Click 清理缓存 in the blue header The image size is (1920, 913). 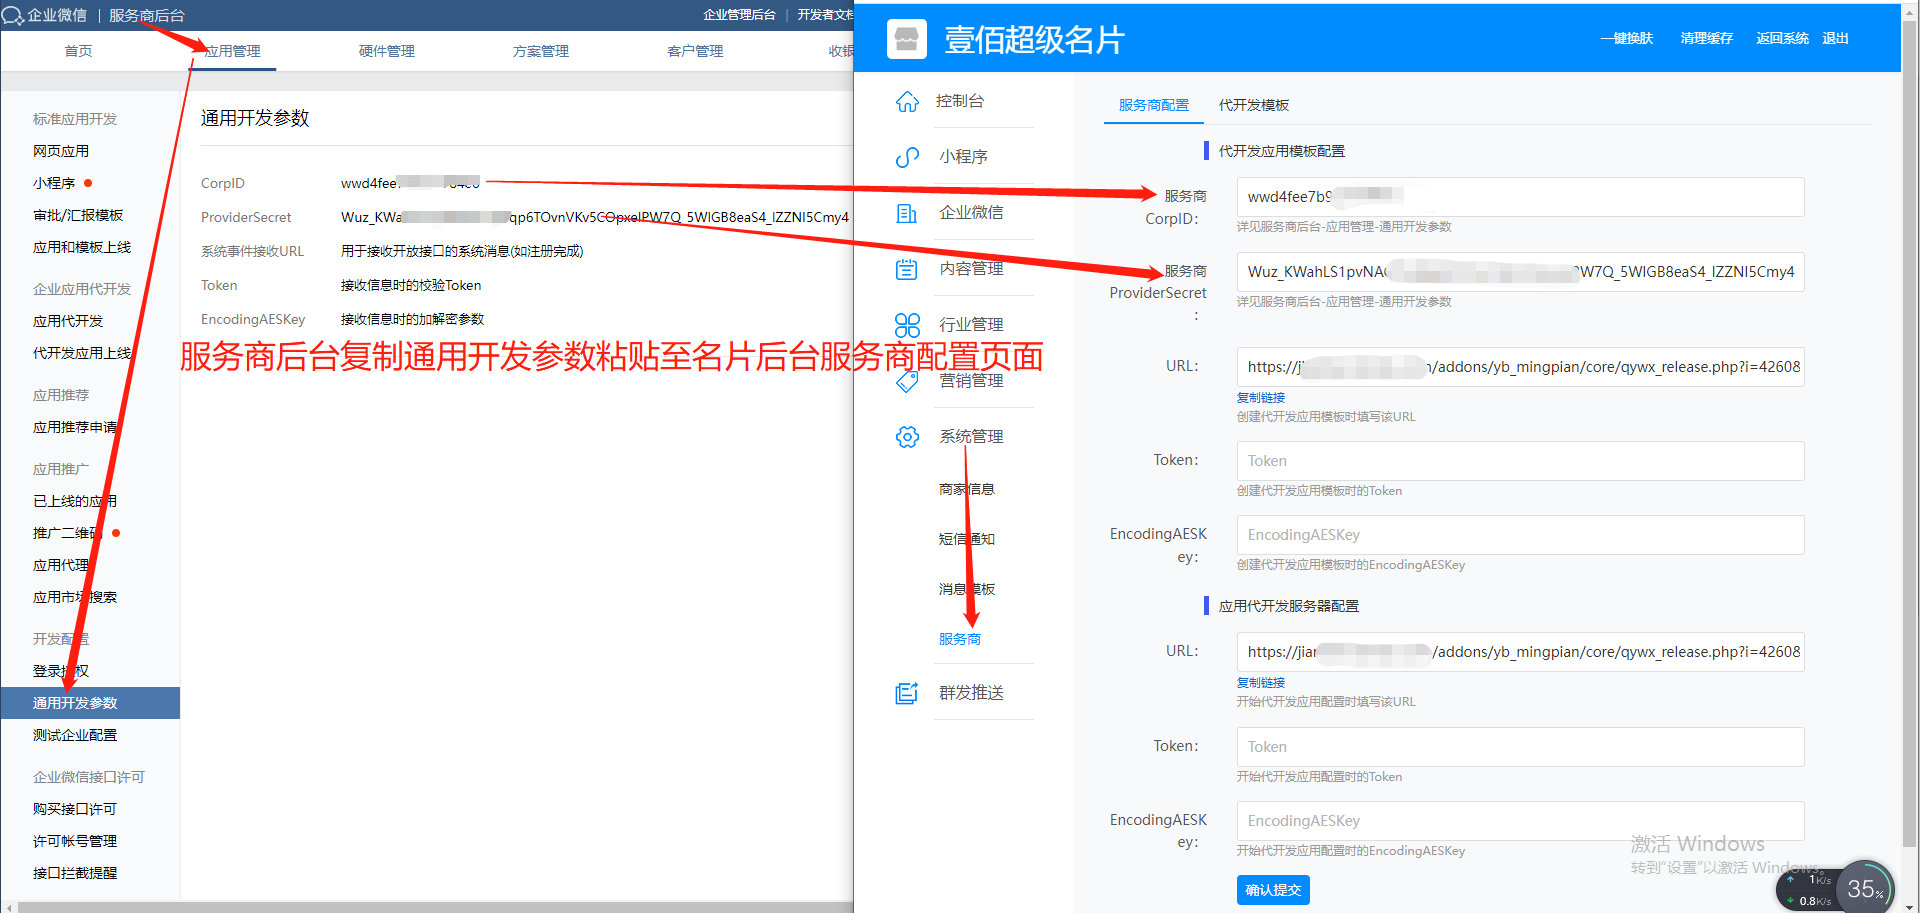(1707, 38)
